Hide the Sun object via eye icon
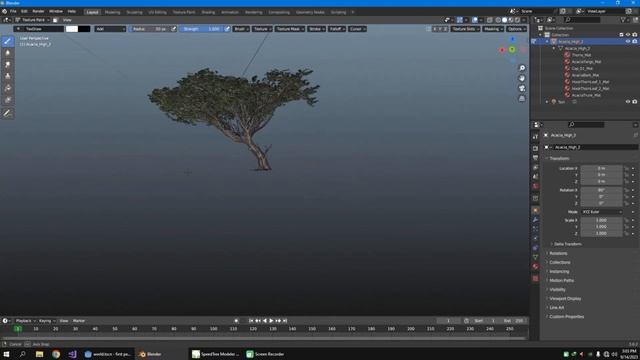The width and height of the screenshot is (640, 360). click(x=628, y=102)
